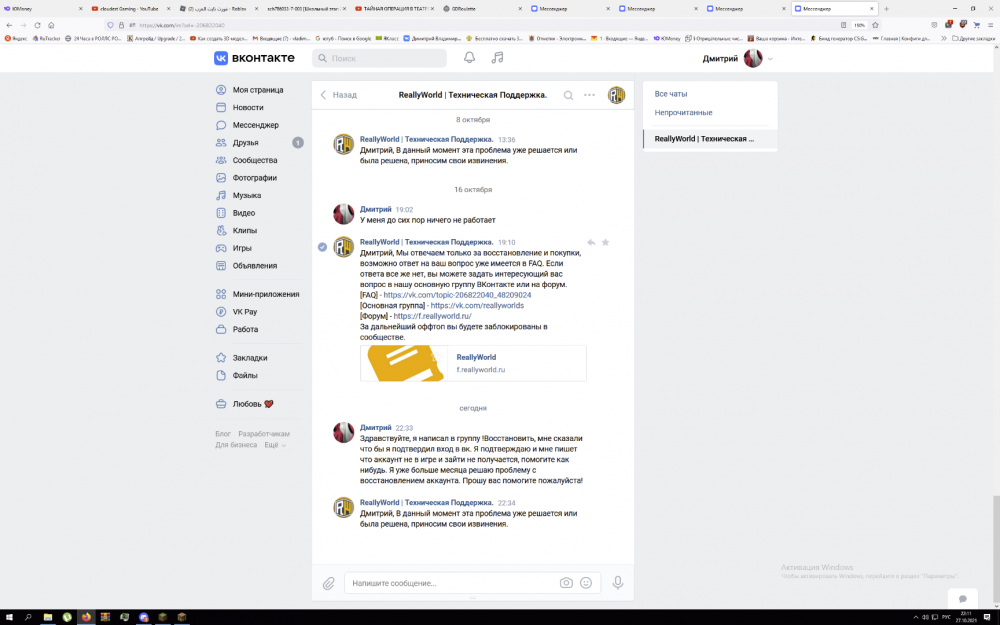
Task: Attach a photo with camera icon
Action: point(566,583)
